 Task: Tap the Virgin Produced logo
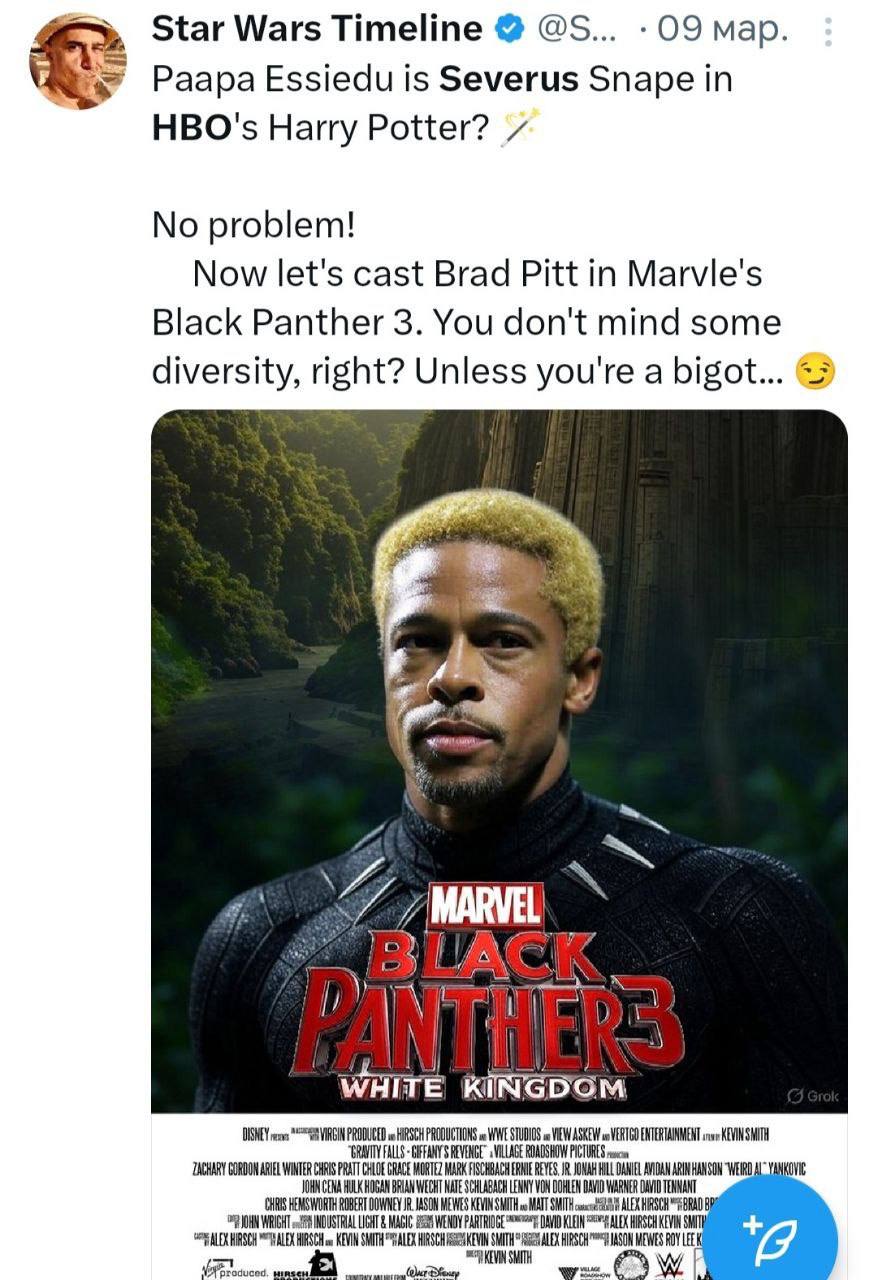pyautogui.click(x=232, y=1271)
